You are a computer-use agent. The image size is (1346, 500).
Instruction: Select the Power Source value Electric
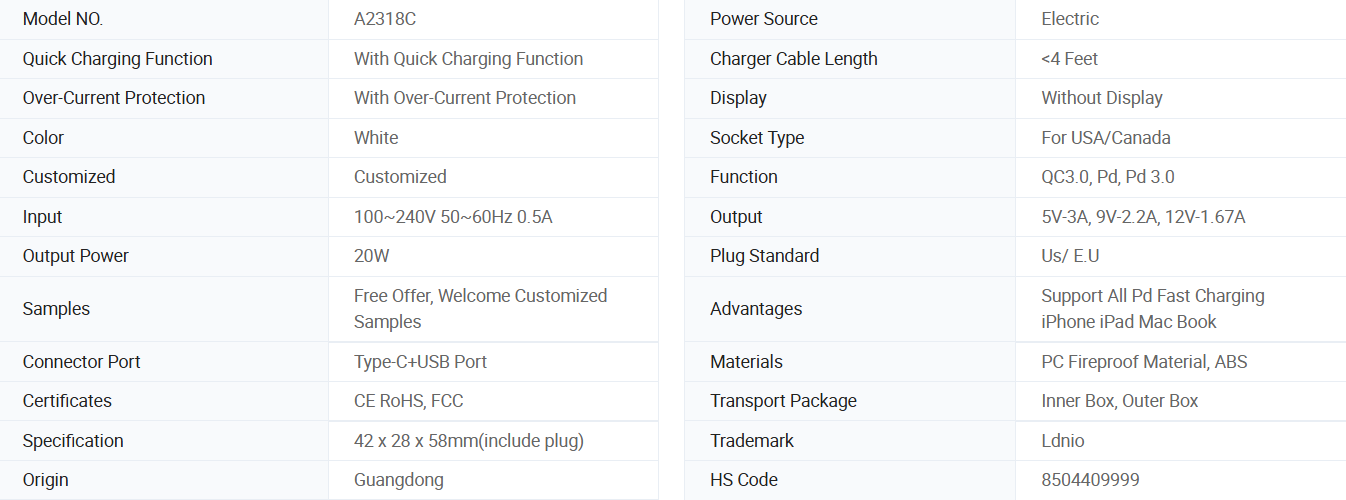click(x=1070, y=19)
